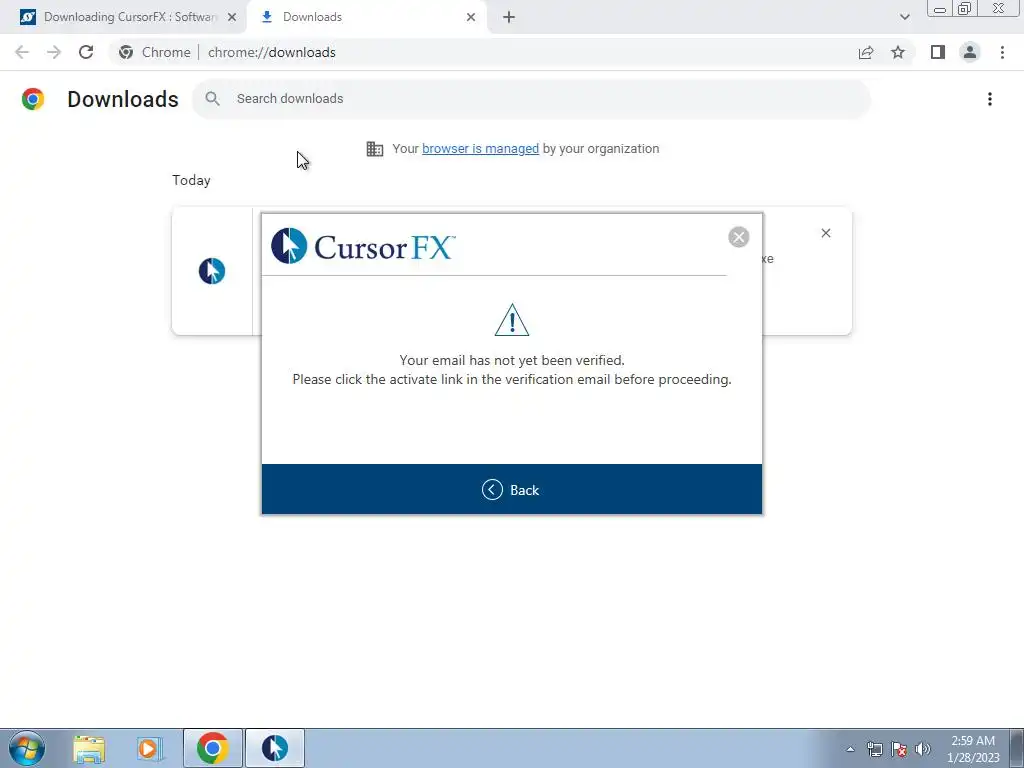Open Windows Explorer from taskbar
1024x768 pixels.
tap(89, 748)
